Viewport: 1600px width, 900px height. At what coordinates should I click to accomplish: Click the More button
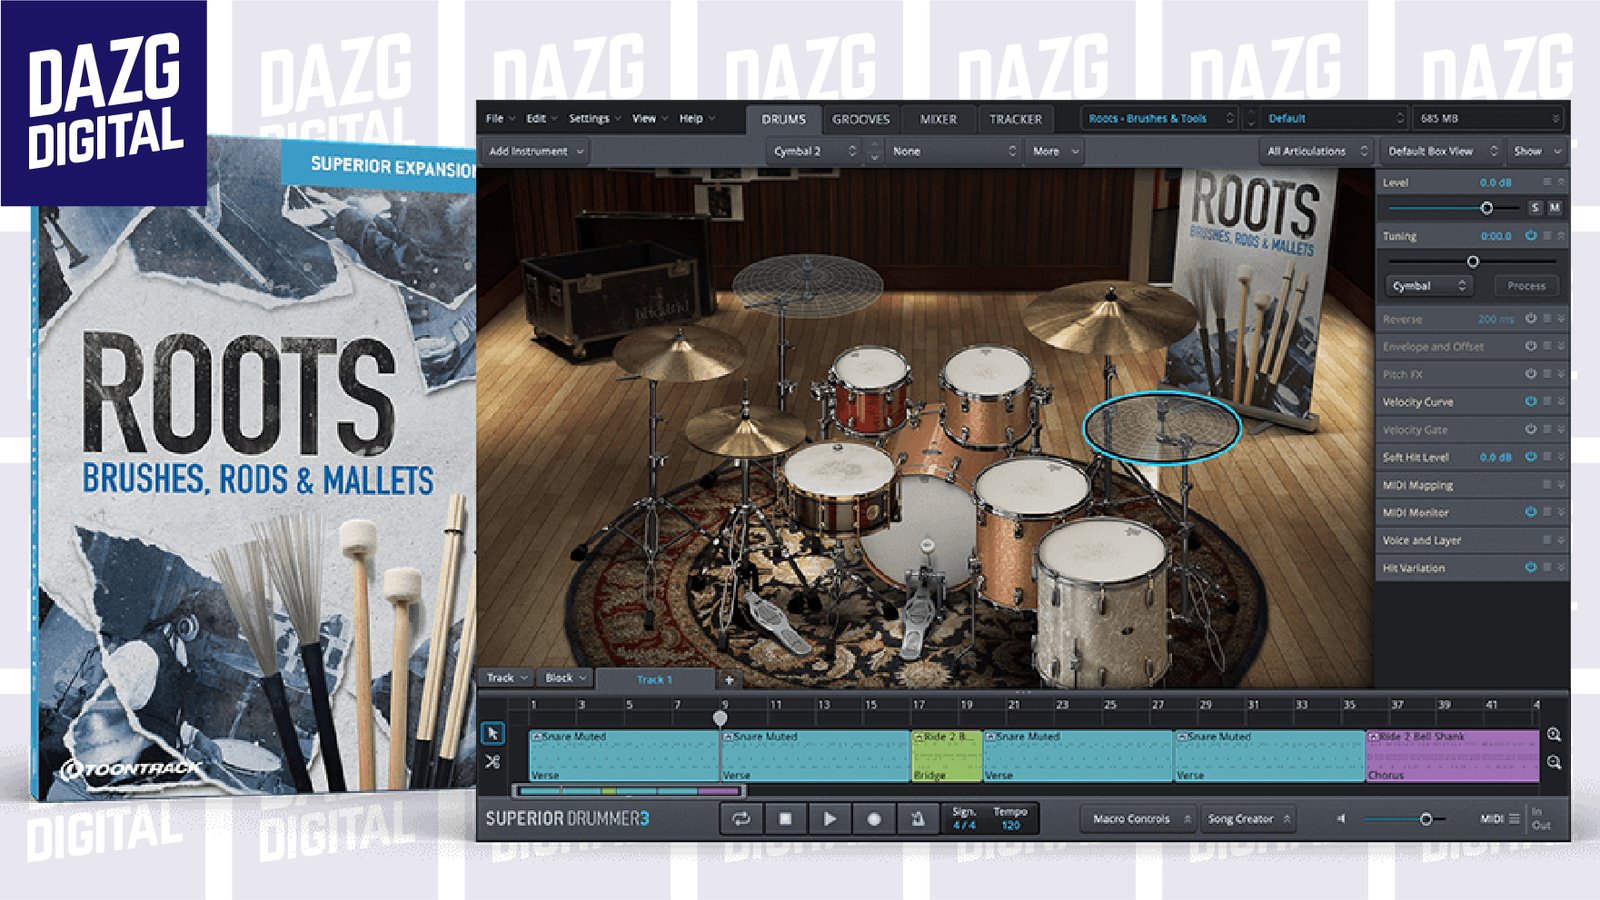[1055, 151]
